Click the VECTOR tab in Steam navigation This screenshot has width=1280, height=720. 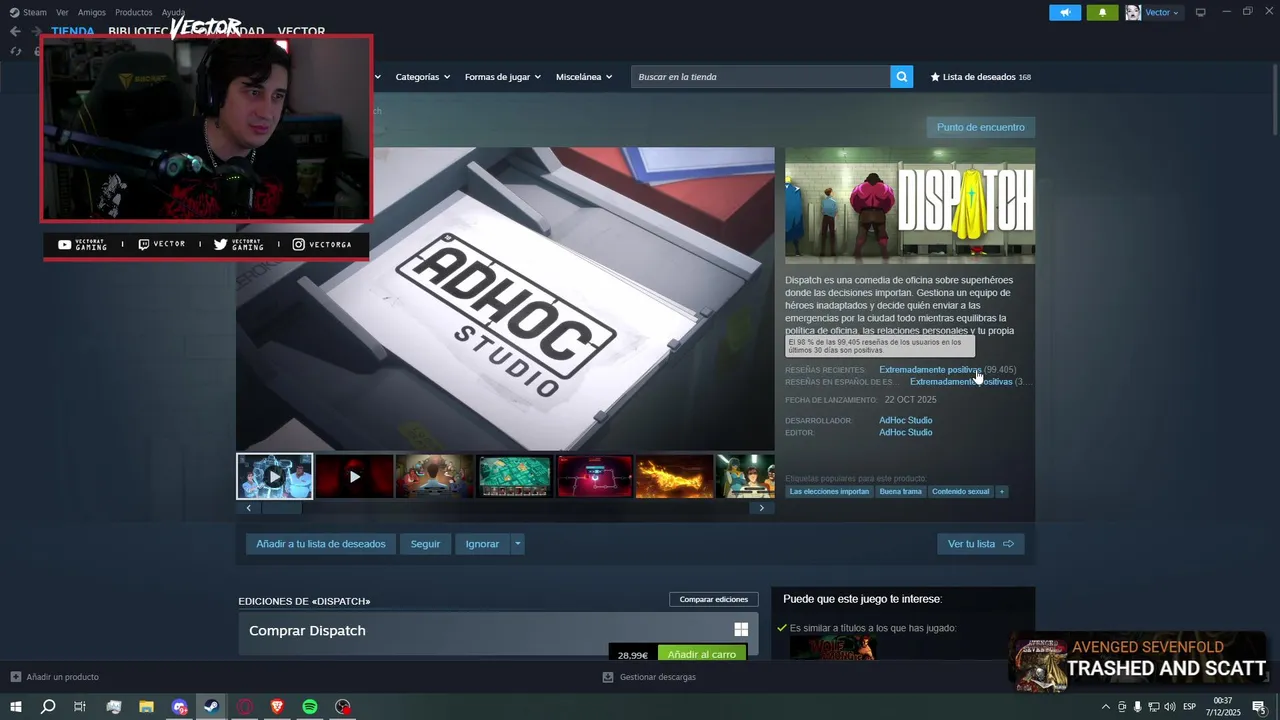(301, 31)
